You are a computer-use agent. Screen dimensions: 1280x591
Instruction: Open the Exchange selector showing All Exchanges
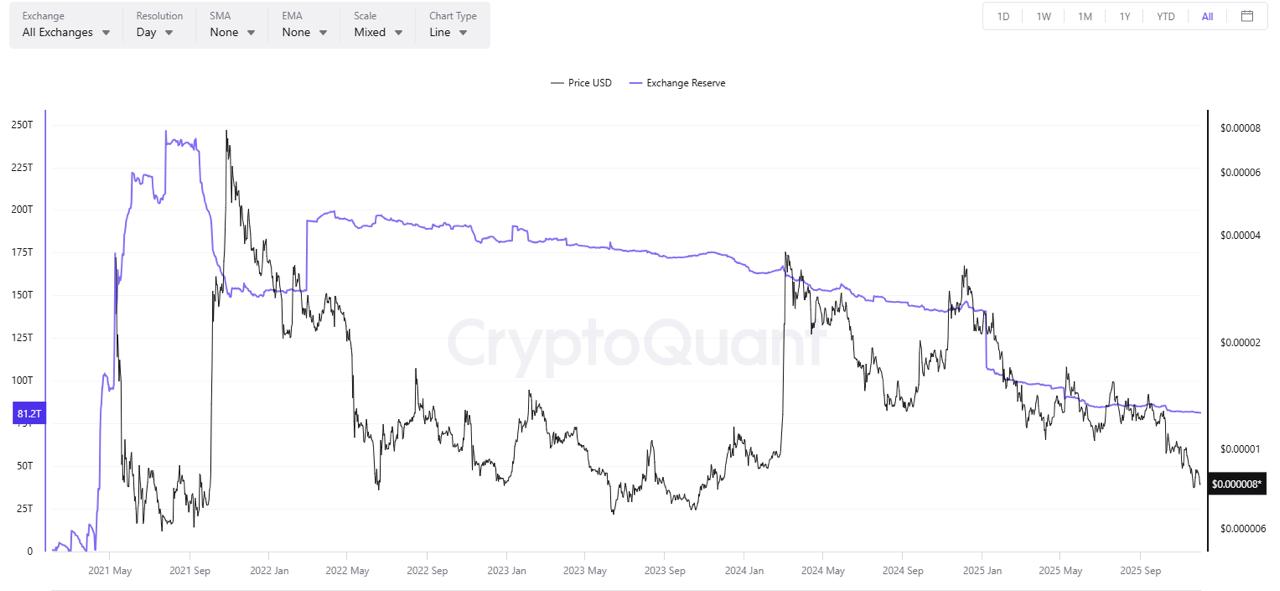point(65,31)
